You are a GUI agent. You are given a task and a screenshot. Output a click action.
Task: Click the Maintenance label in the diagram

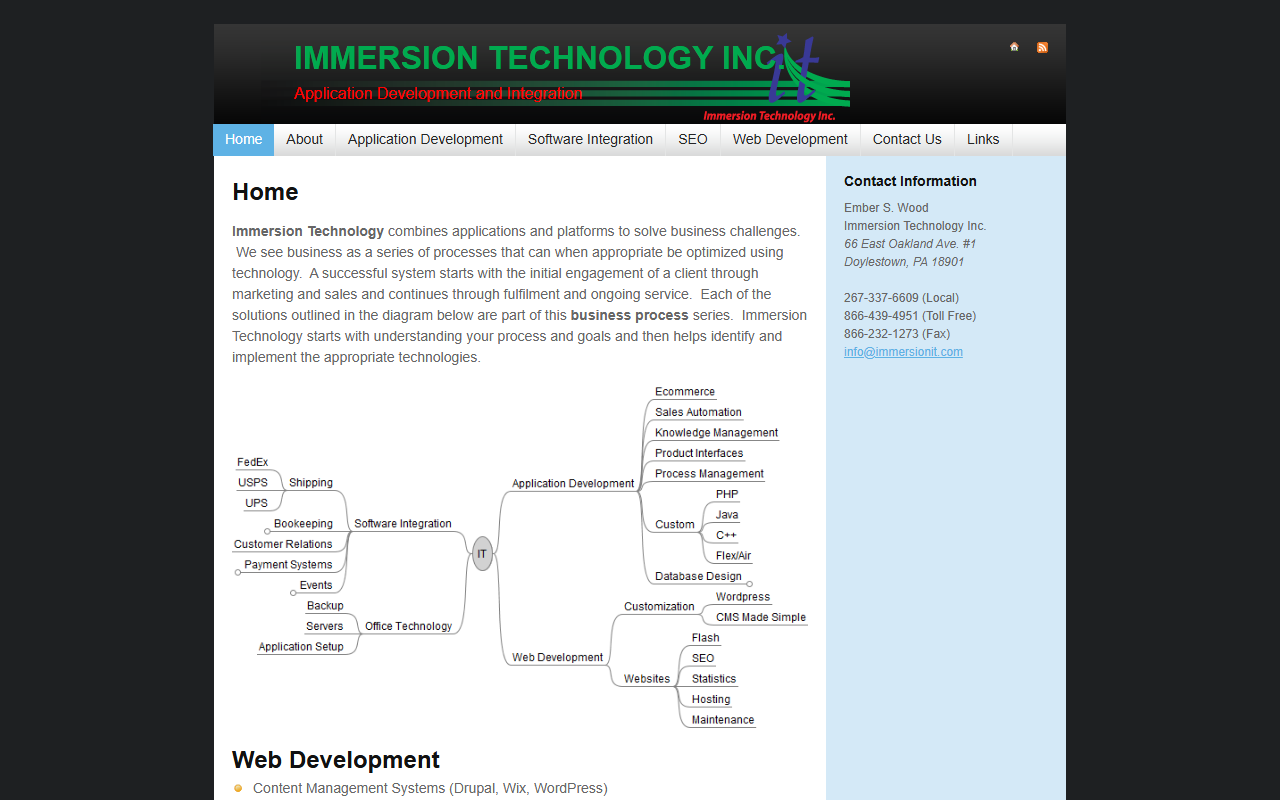[723, 719]
